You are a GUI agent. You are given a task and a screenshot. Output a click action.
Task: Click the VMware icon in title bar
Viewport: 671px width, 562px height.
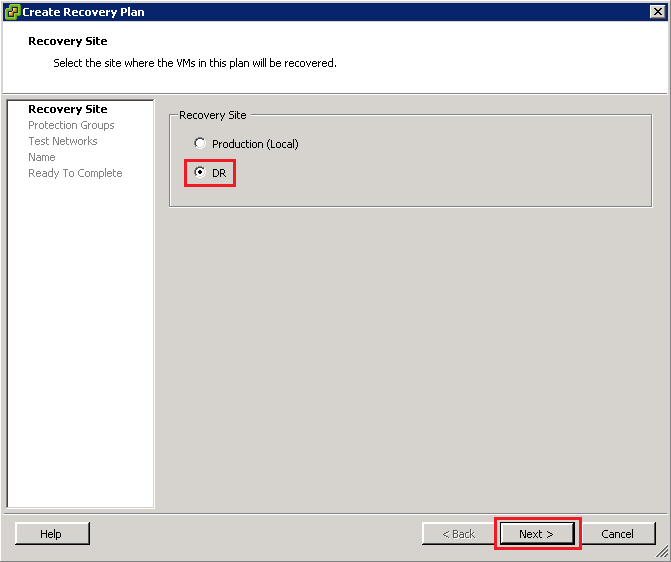point(12,12)
